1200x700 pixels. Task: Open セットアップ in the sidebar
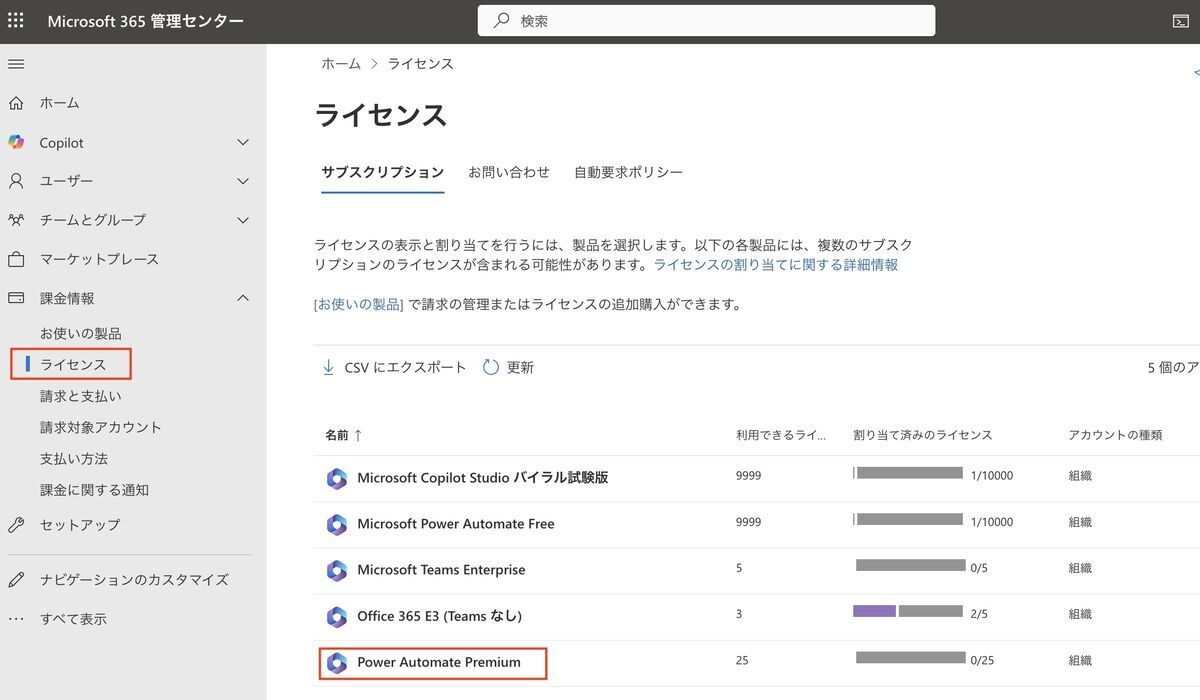(80, 525)
